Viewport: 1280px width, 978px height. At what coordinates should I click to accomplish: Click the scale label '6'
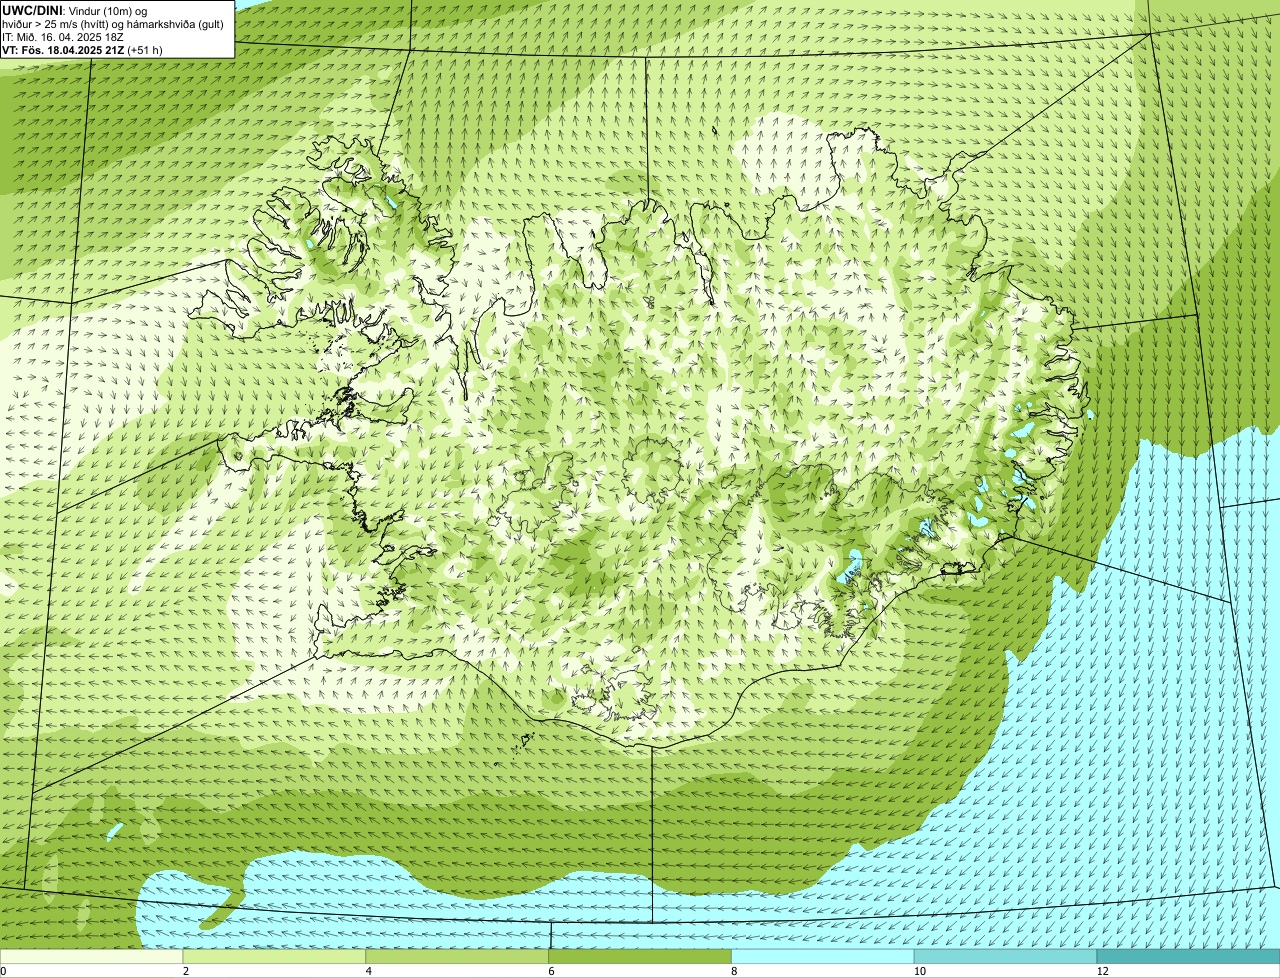click(x=552, y=971)
